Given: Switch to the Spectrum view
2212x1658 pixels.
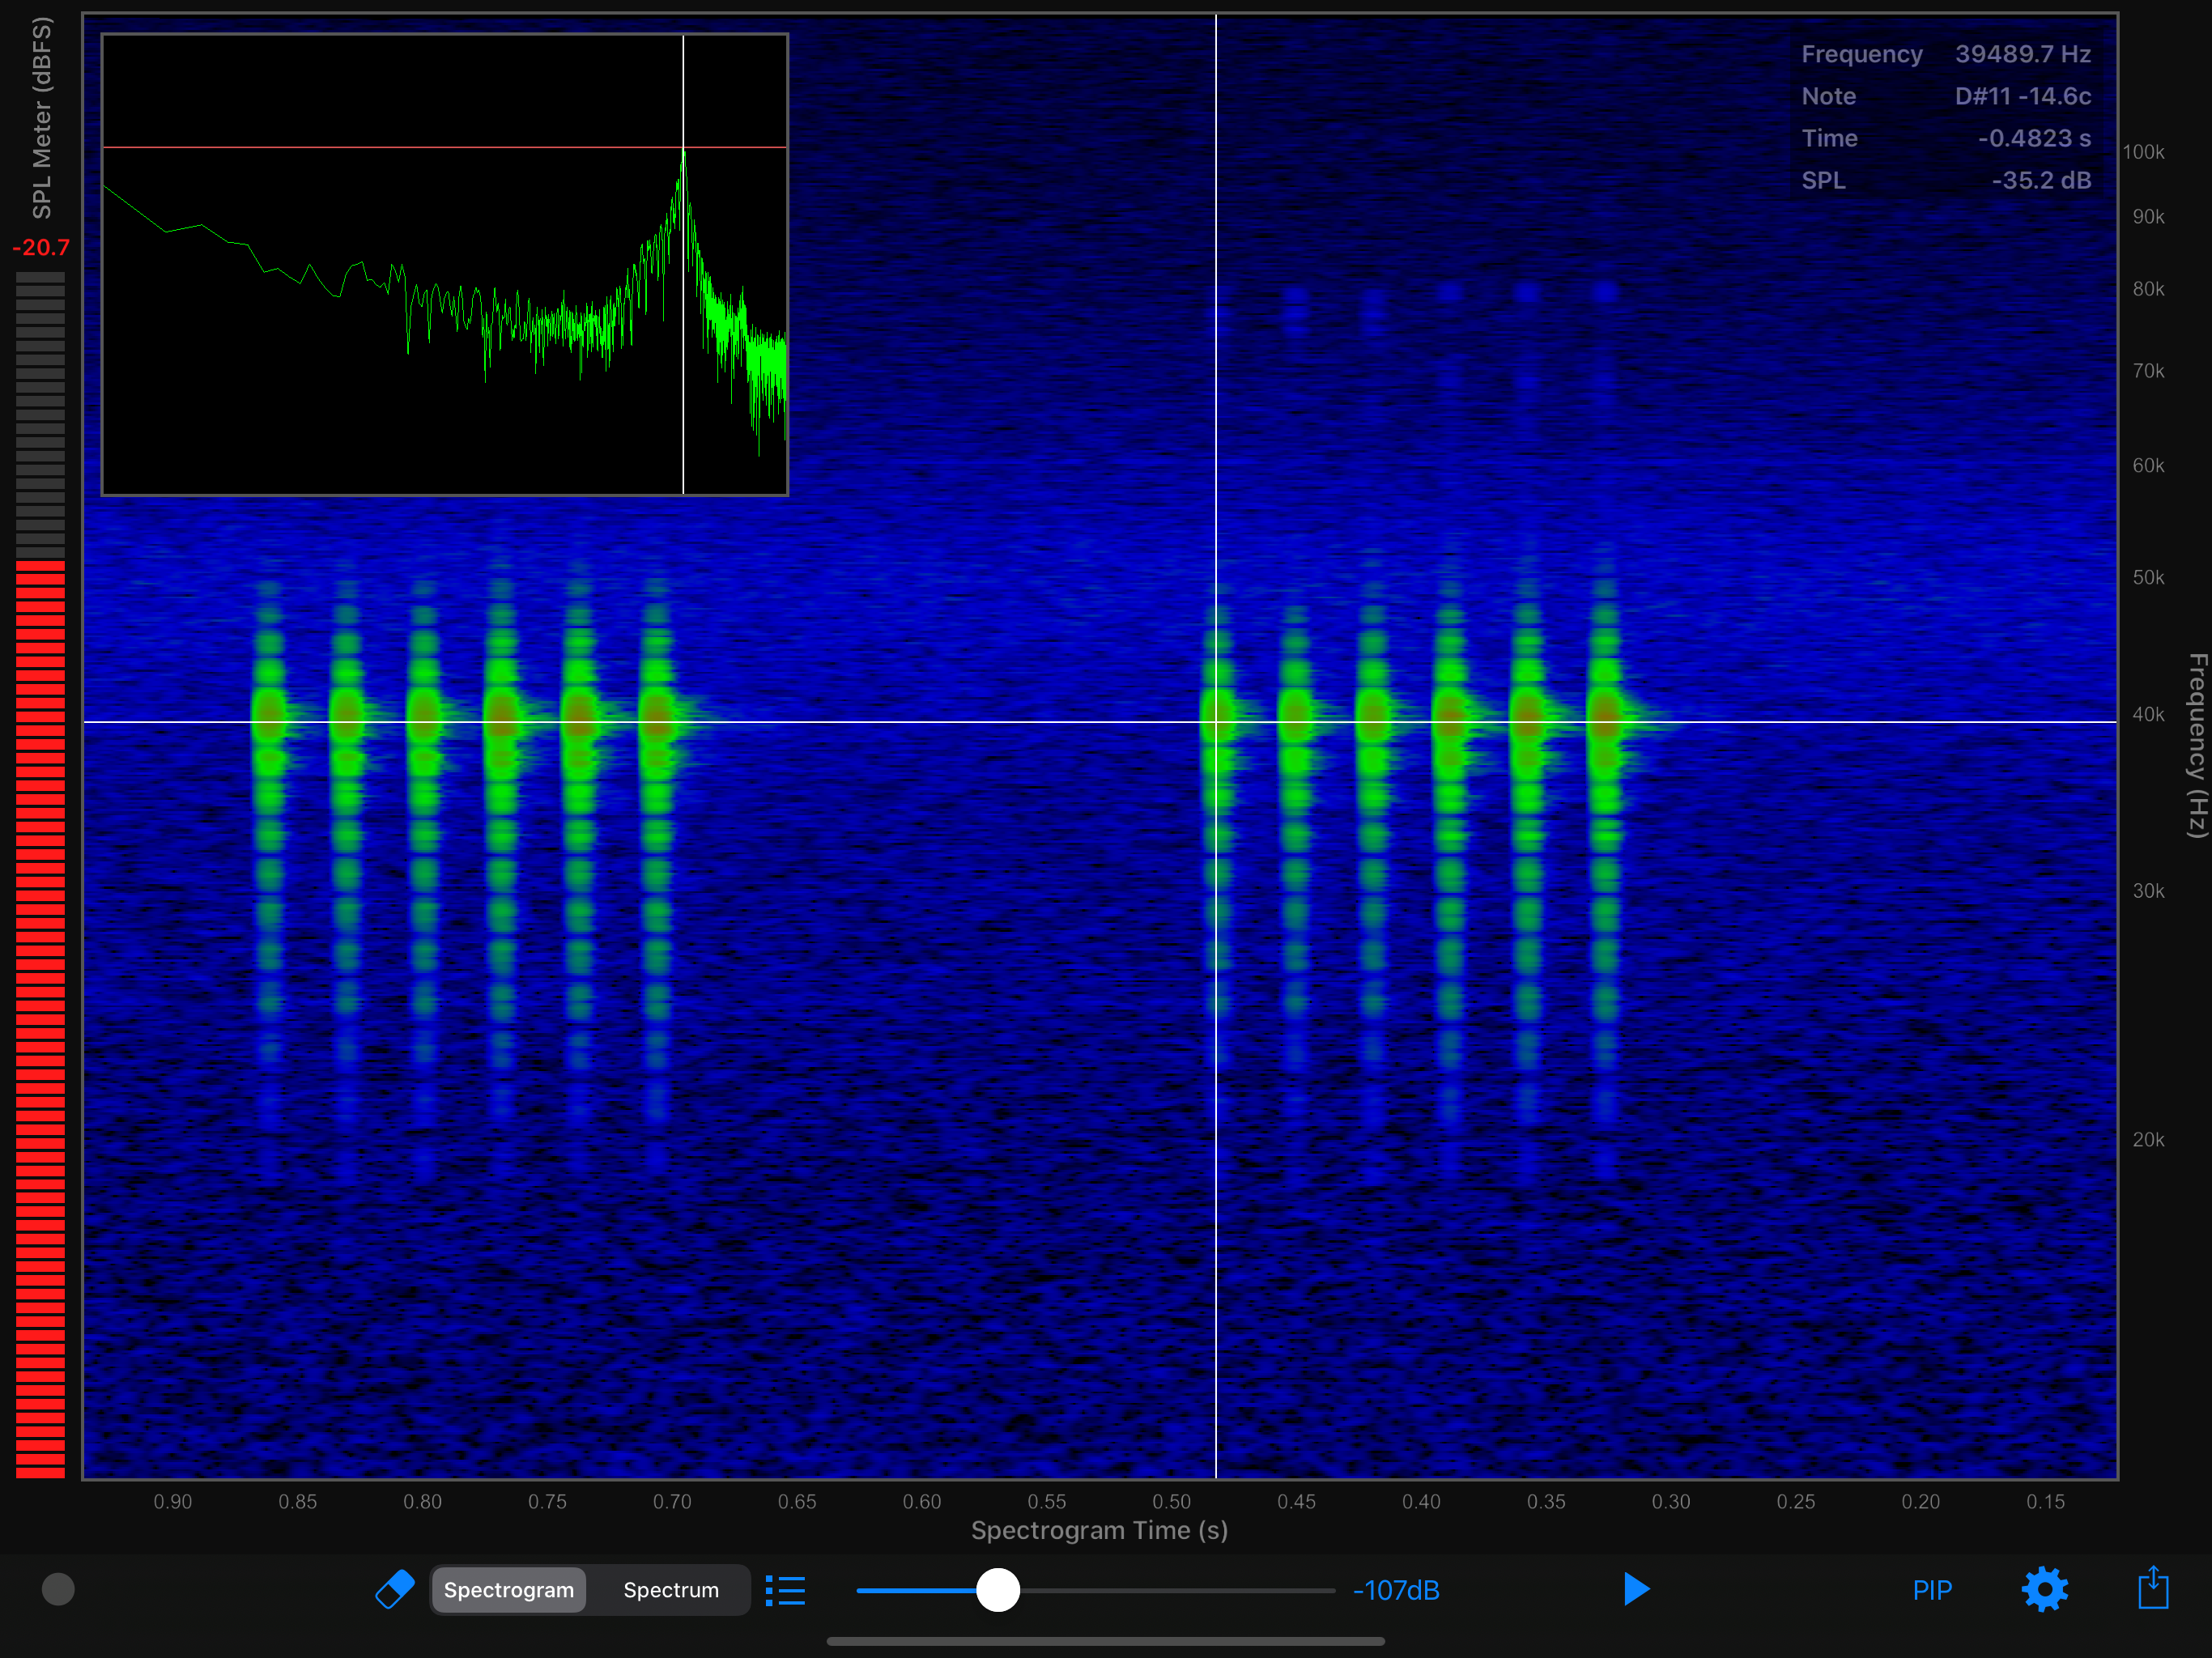Looking at the screenshot, I should [670, 1589].
